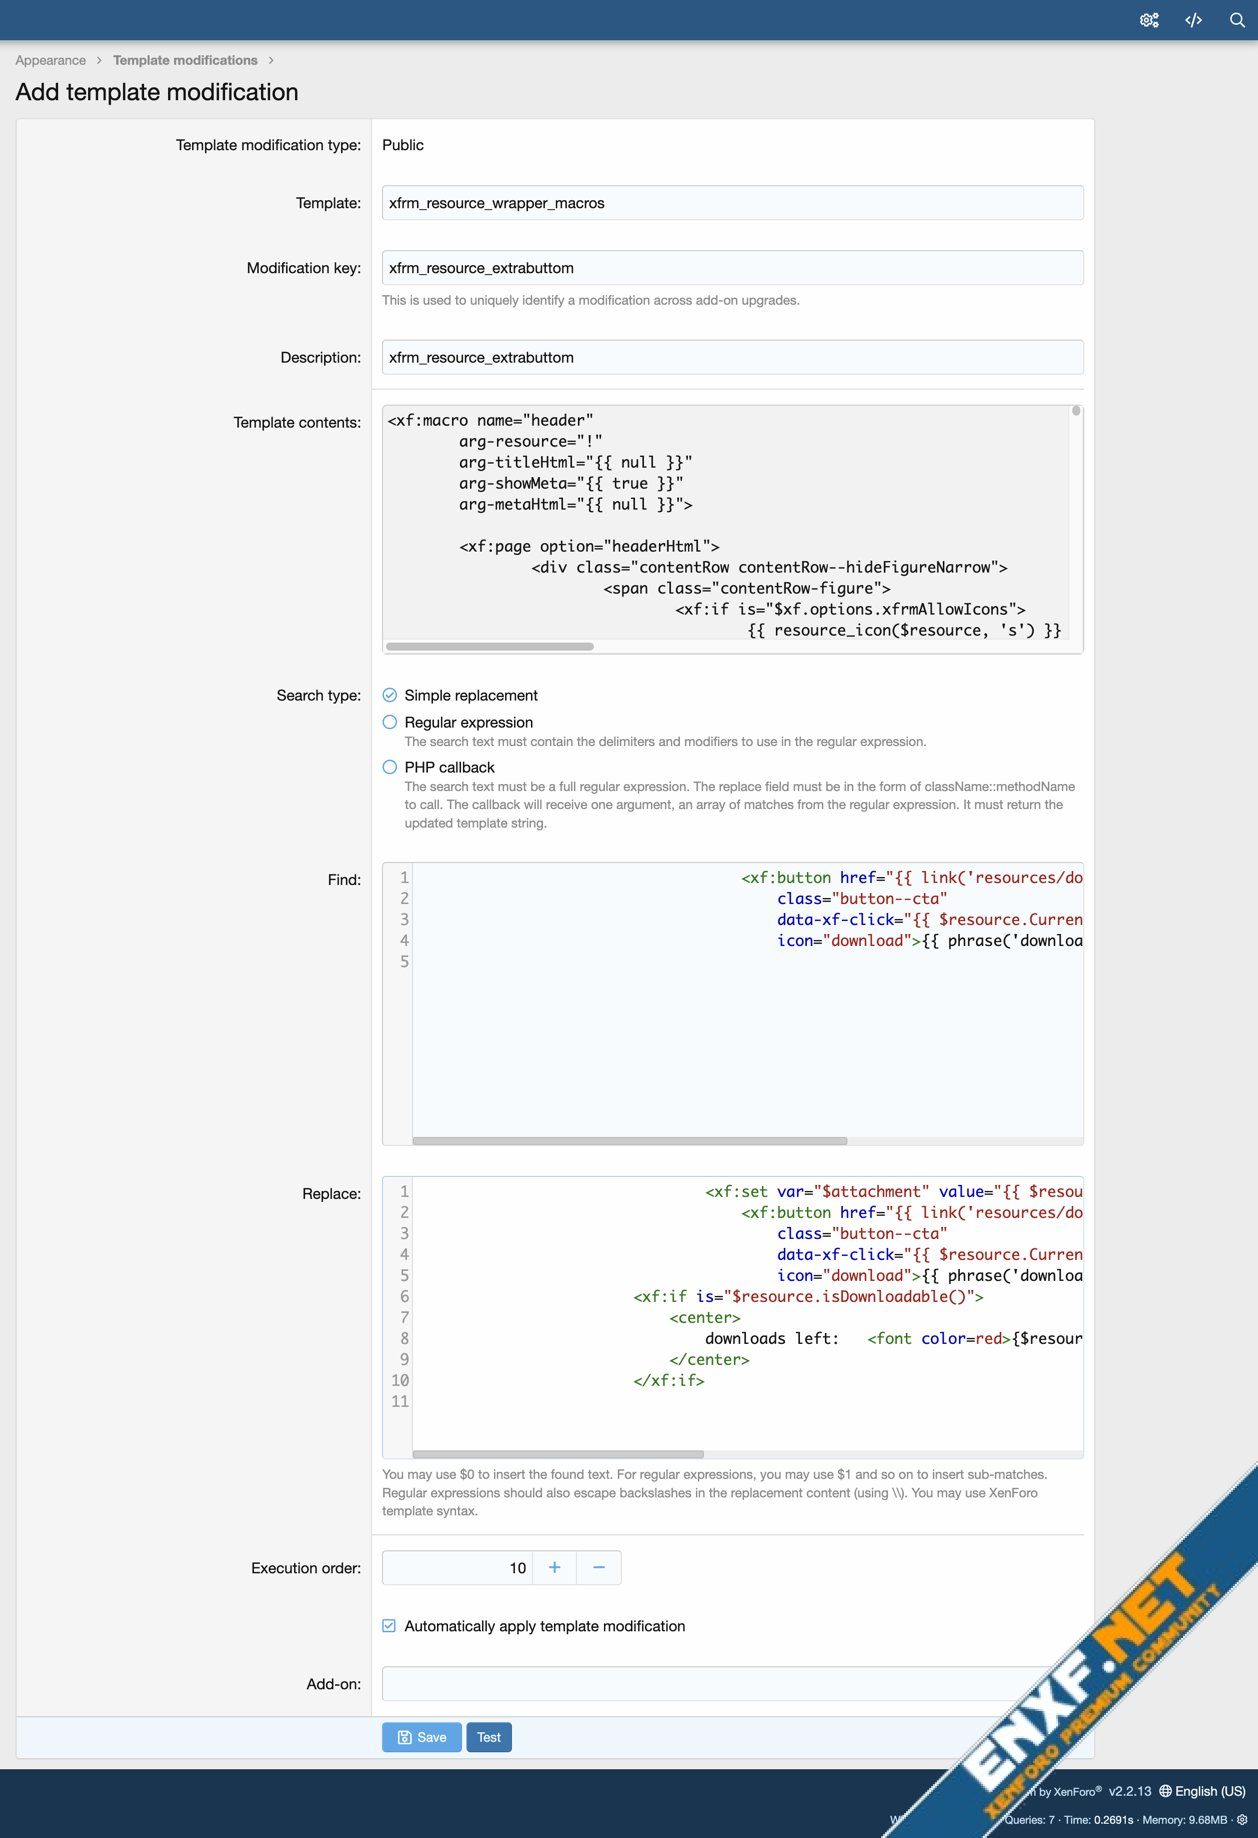Screen dimensions: 1258x1838
Task: Click the Save button
Action: (421, 1737)
